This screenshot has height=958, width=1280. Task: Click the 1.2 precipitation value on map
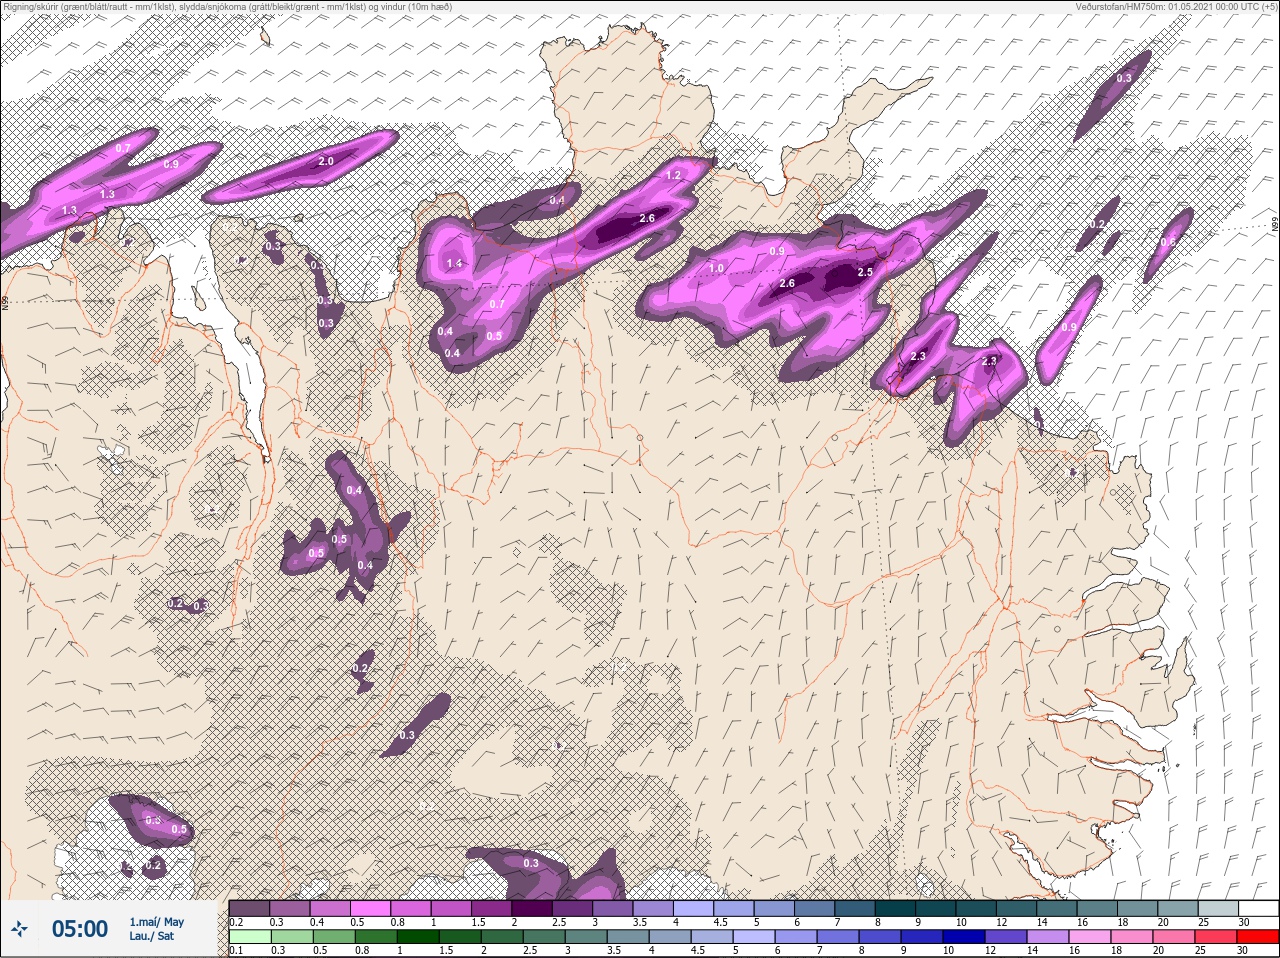[x=673, y=175]
